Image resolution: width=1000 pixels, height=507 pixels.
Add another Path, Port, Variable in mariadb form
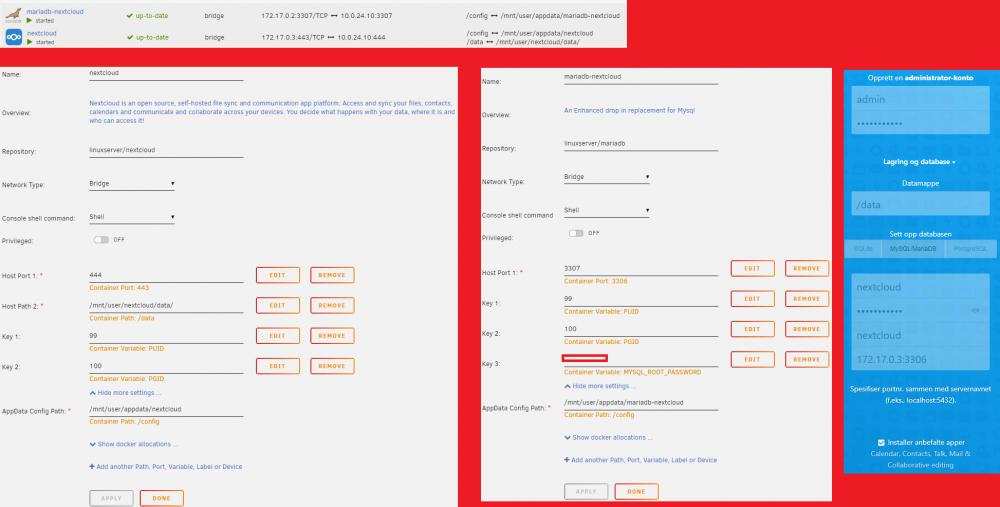641,460
